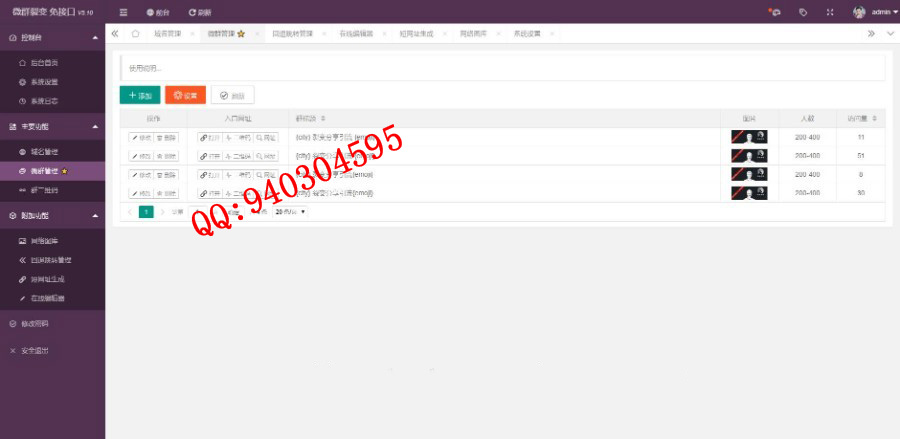The width and height of the screenshot is (900, 439).
Task: Click the first row thumbnail image
Action: pos(749,137)
